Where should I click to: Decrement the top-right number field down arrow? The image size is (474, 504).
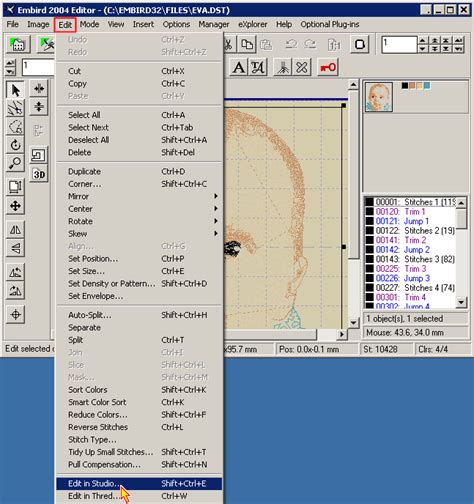(x=423, y=49)
